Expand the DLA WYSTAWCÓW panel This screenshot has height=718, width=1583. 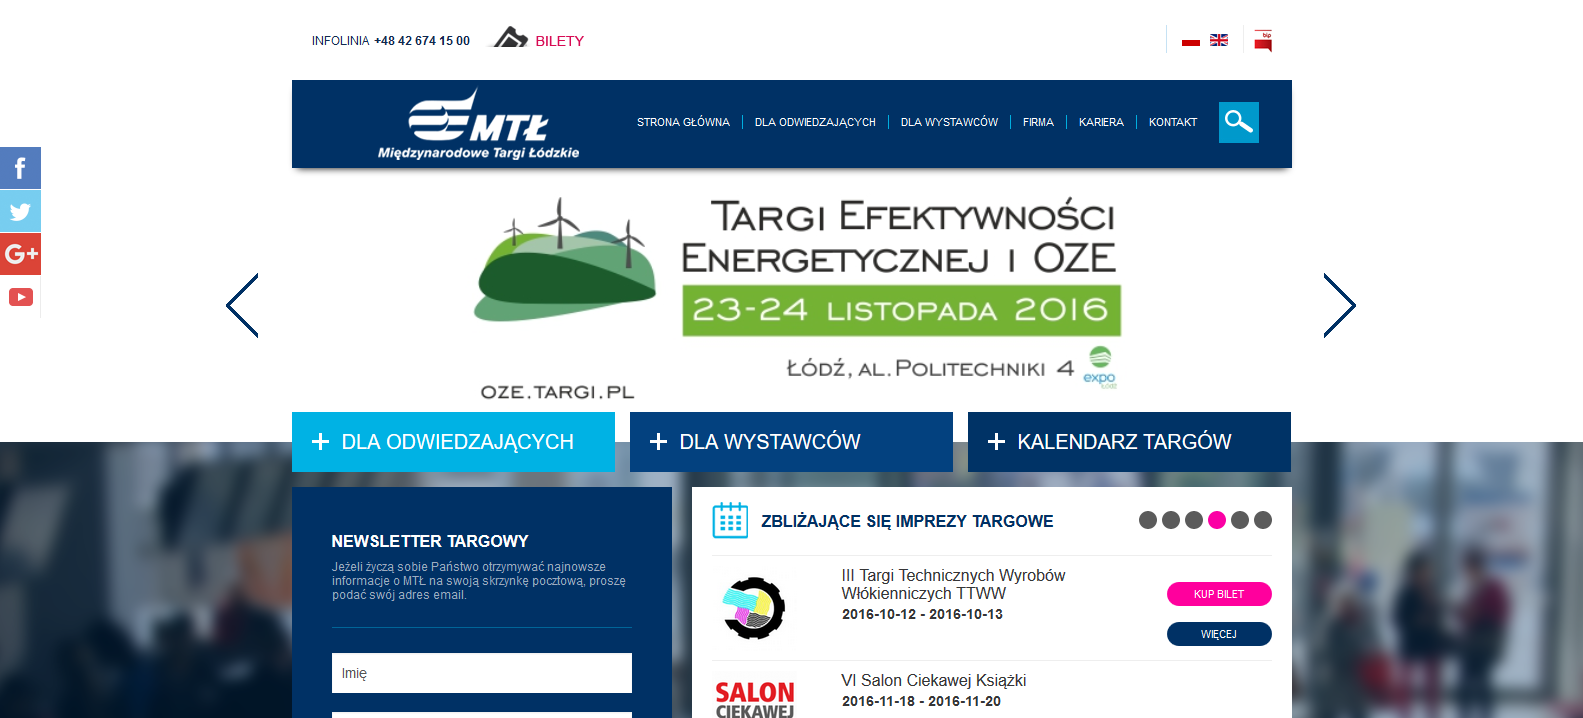[791, 442]
